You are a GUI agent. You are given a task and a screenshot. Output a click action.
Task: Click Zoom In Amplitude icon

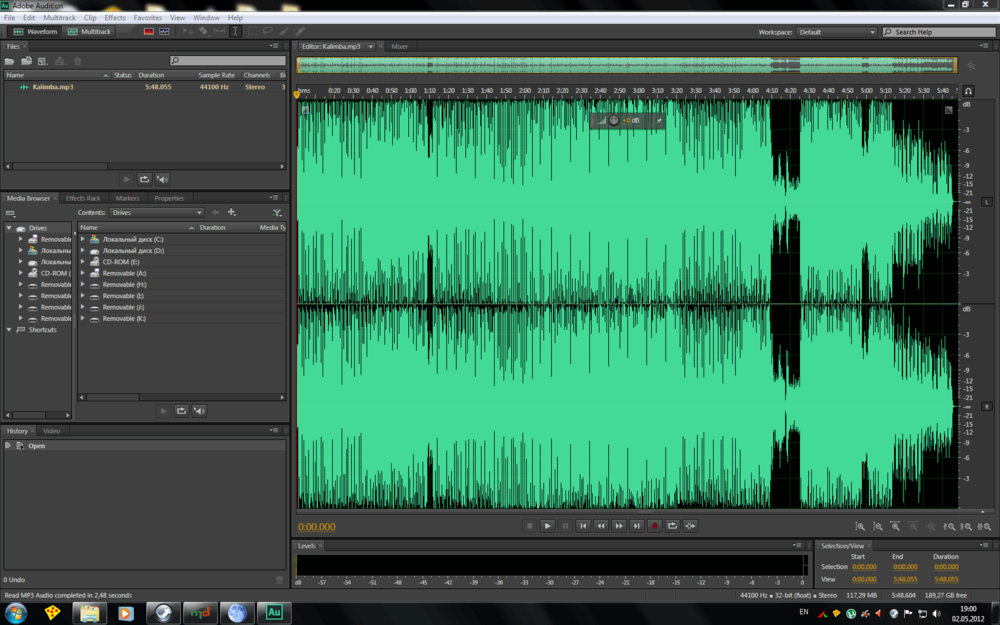coord(859,526)
